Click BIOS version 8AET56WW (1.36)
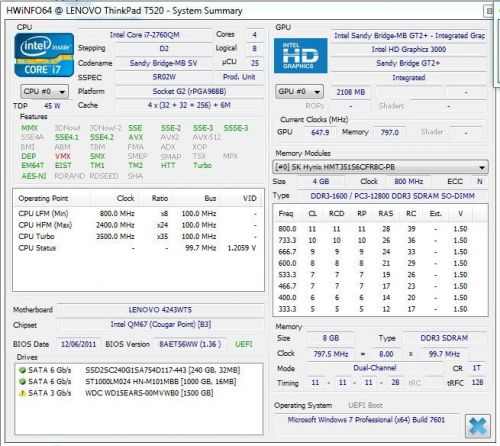 point(190,344)
